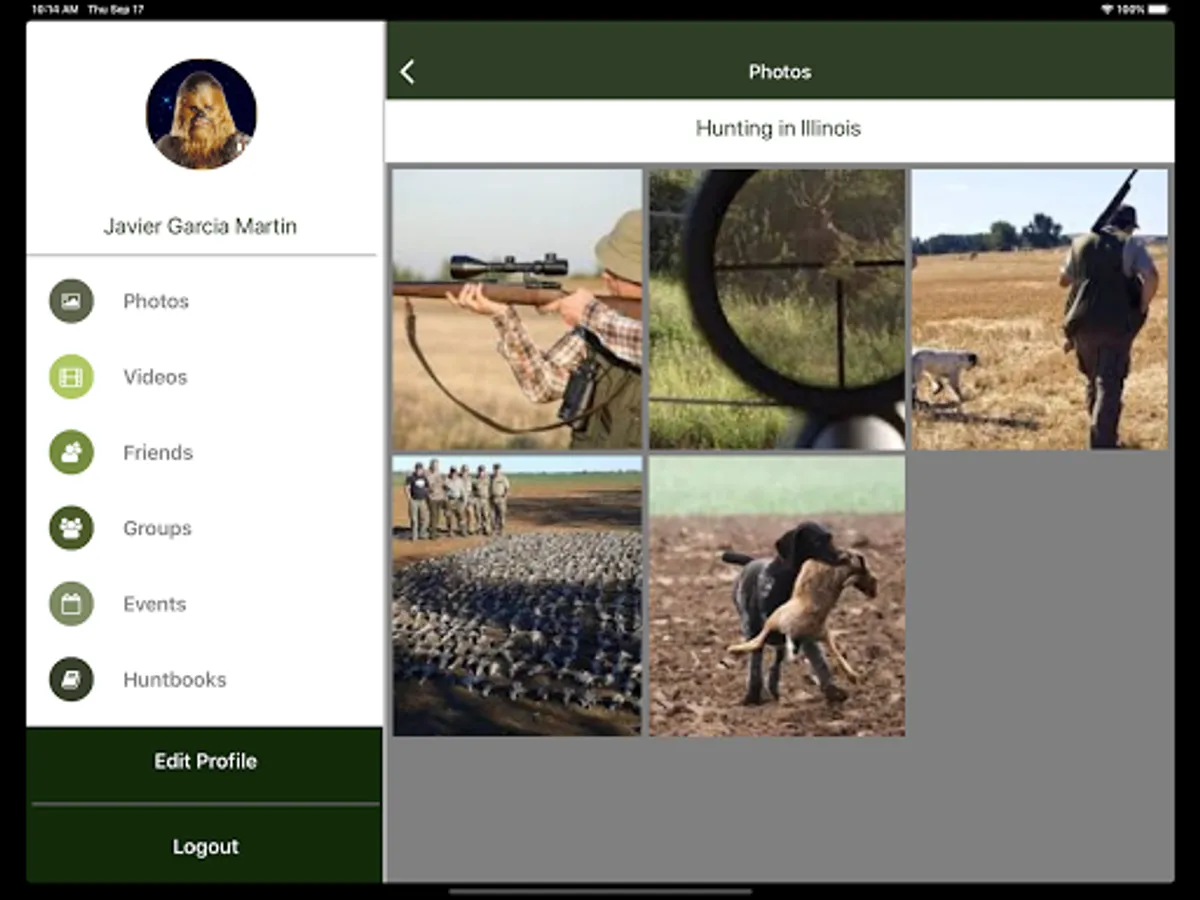The height and width of the screenshot is (900, 1200).
Task: Open the Videos menu label
Action: 155,377
